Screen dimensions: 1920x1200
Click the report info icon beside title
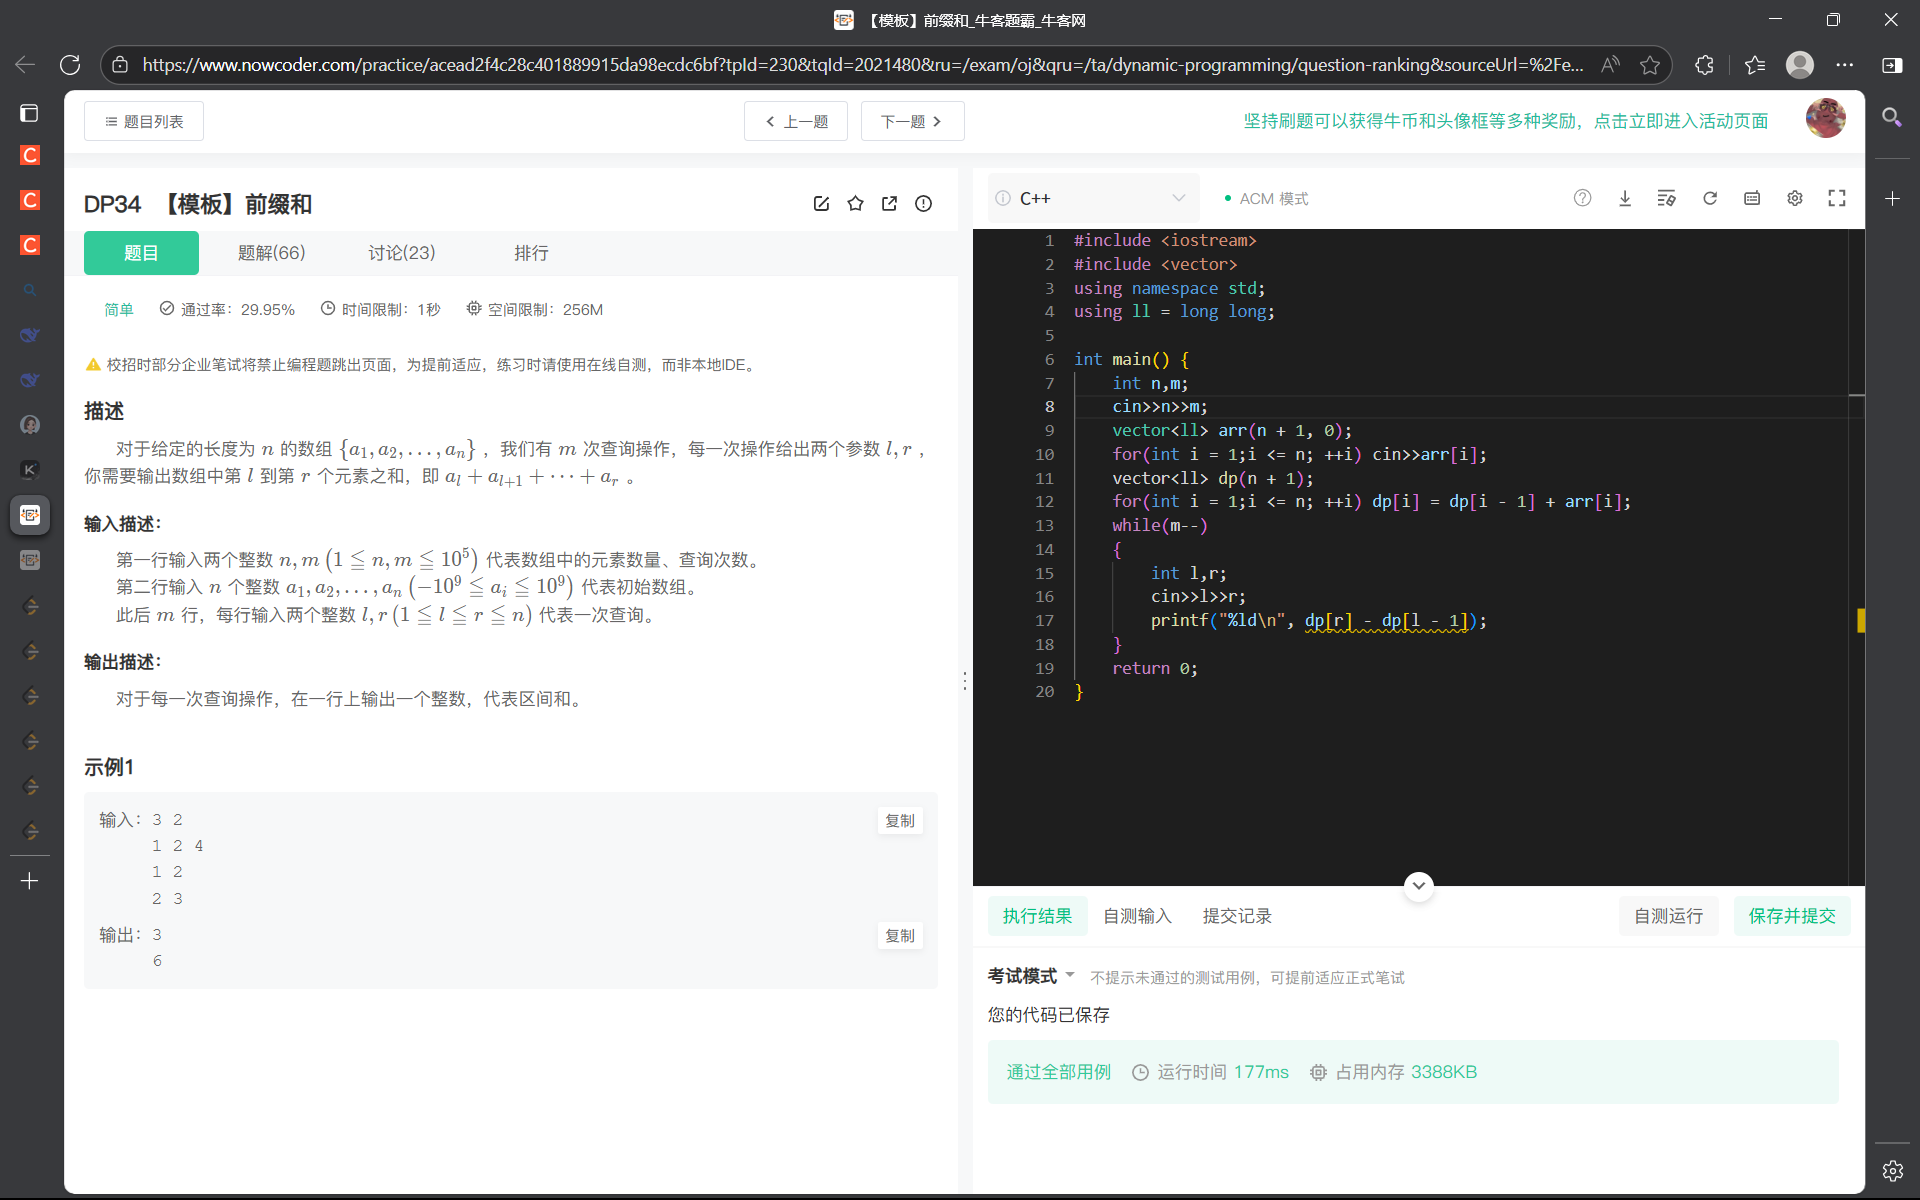pyautogui.click(x=923, y=204)
